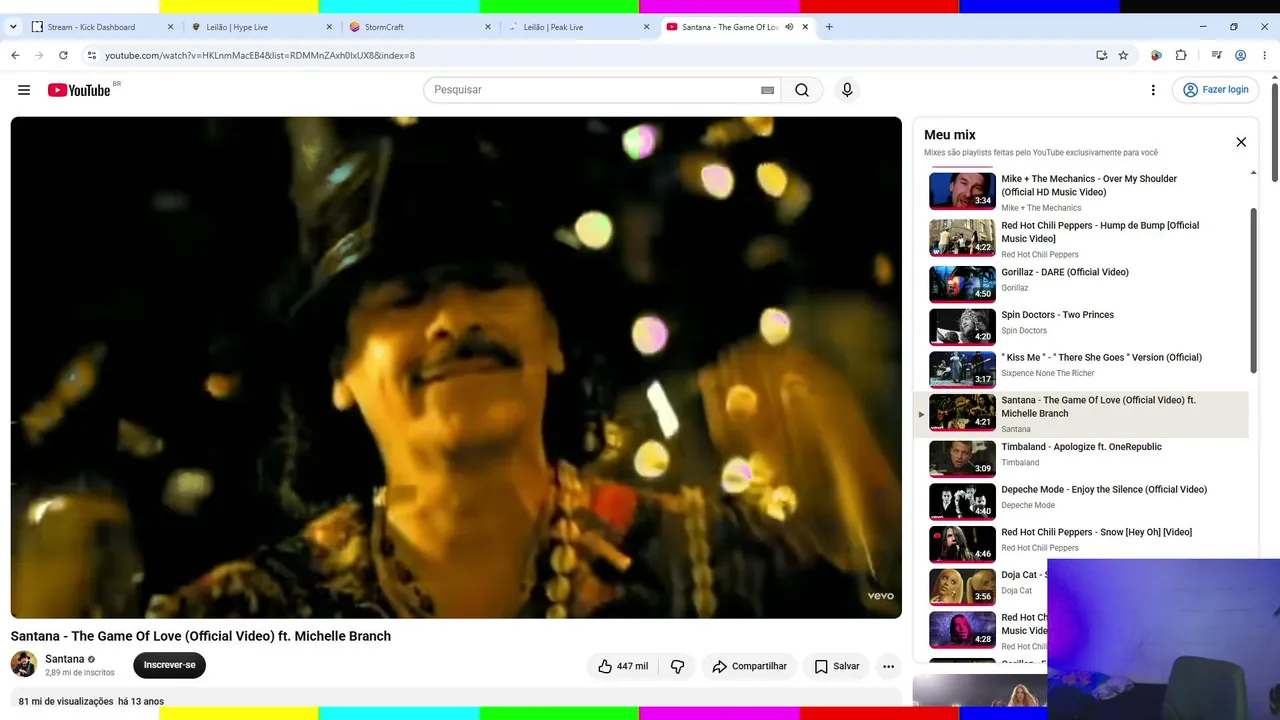Close the Meu mix playlist panel
Screen dimensions: 1280x720
coord(1241,142)
